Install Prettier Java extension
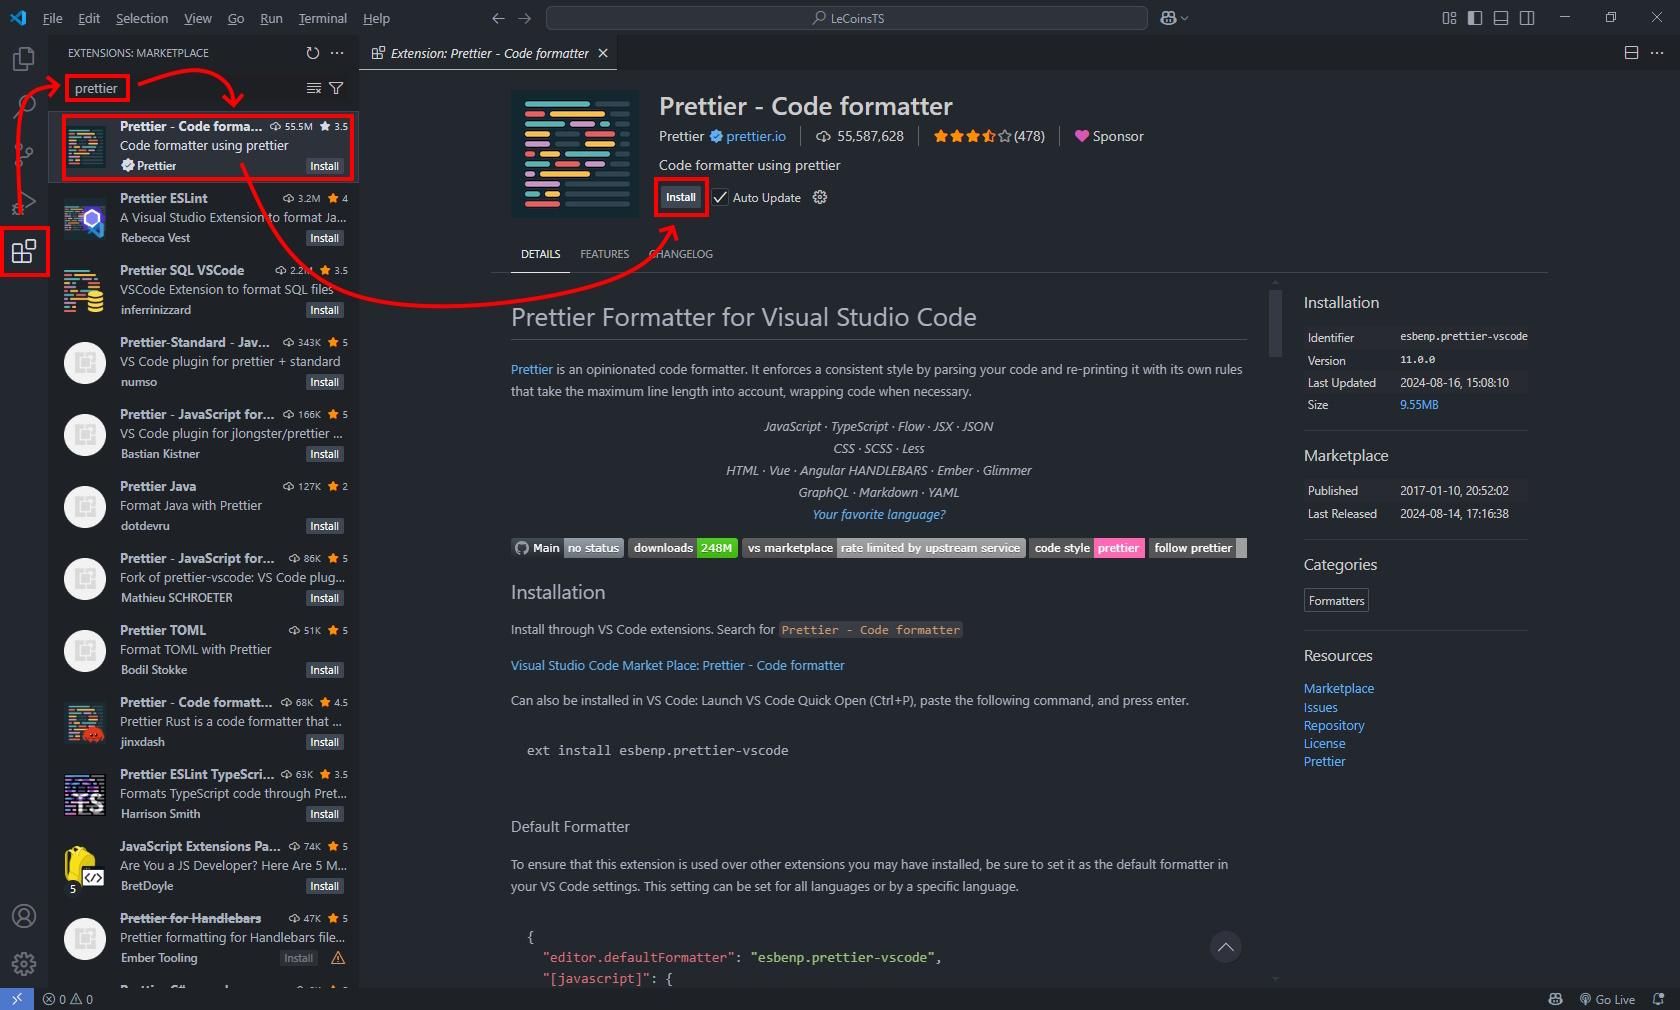 point(324,526)
